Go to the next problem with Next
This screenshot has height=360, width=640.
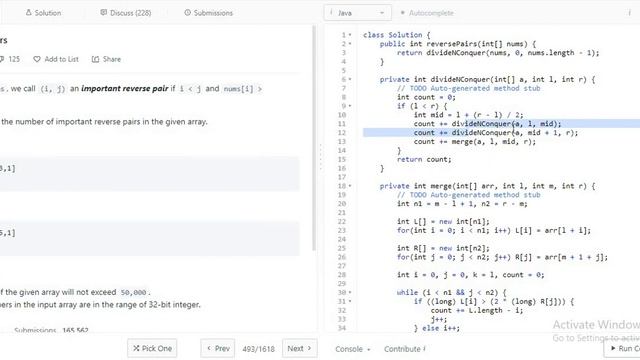point(300,348)
